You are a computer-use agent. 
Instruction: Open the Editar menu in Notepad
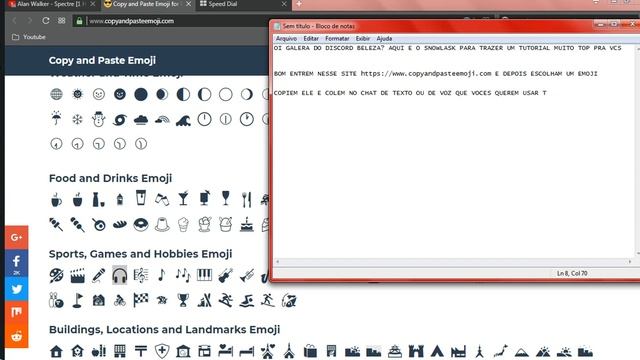(311, 38)
